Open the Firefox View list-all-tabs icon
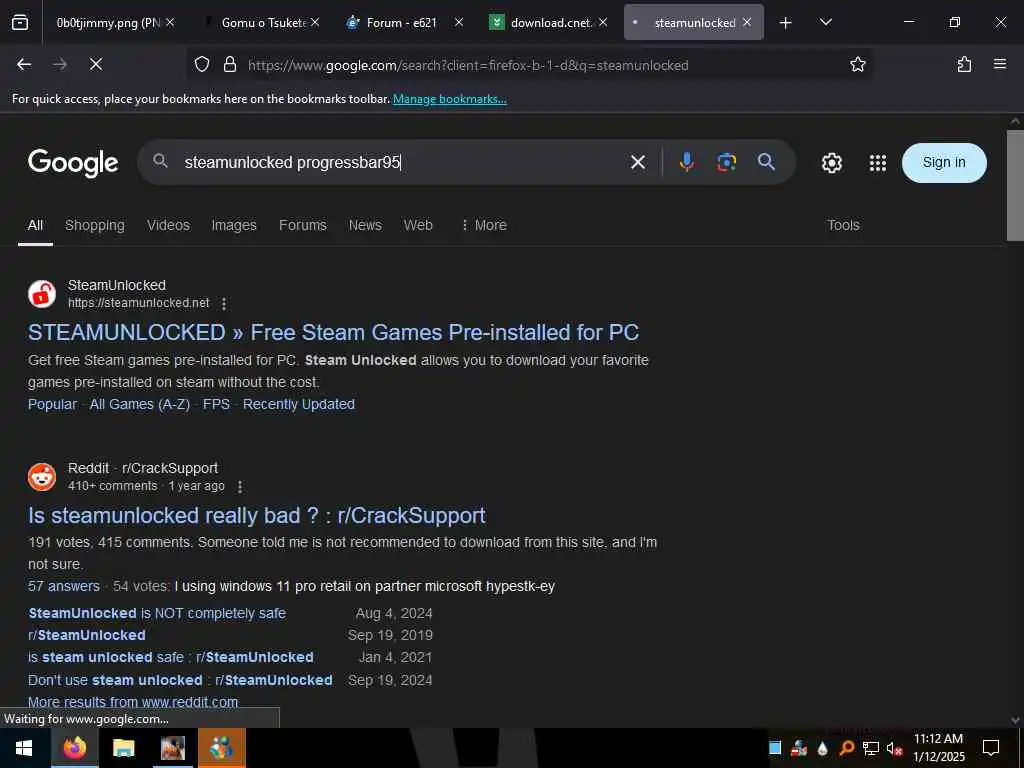 pos(20,23)
